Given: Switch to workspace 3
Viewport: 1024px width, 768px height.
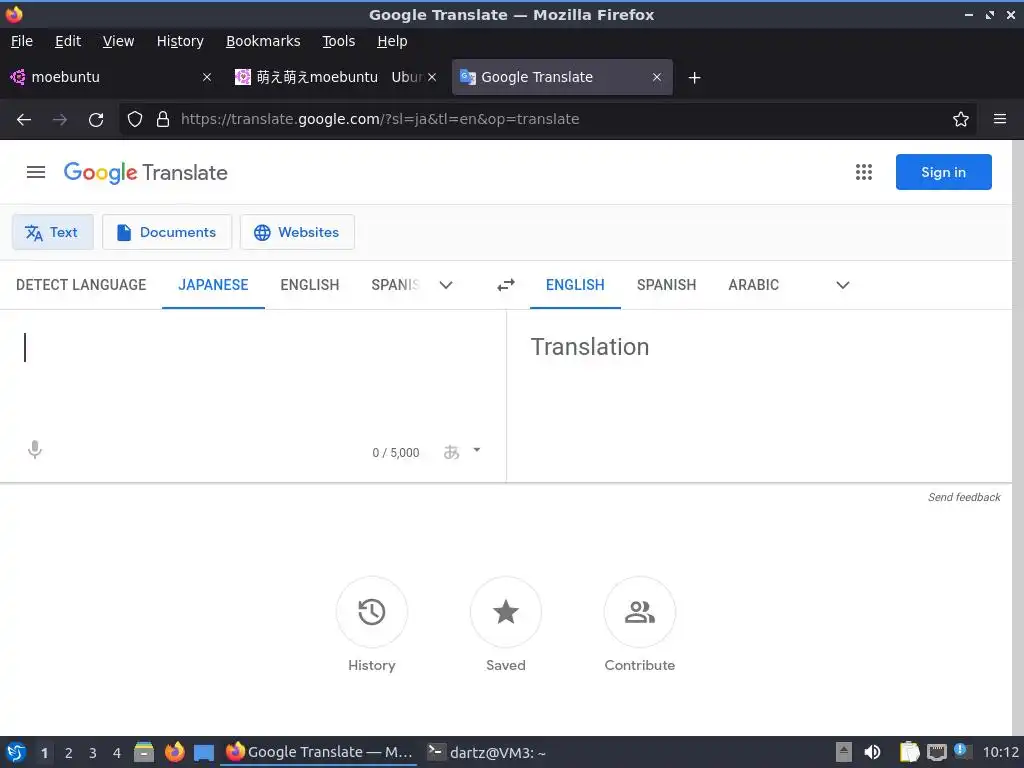Looking at the screenshot, I should [93, 753].
